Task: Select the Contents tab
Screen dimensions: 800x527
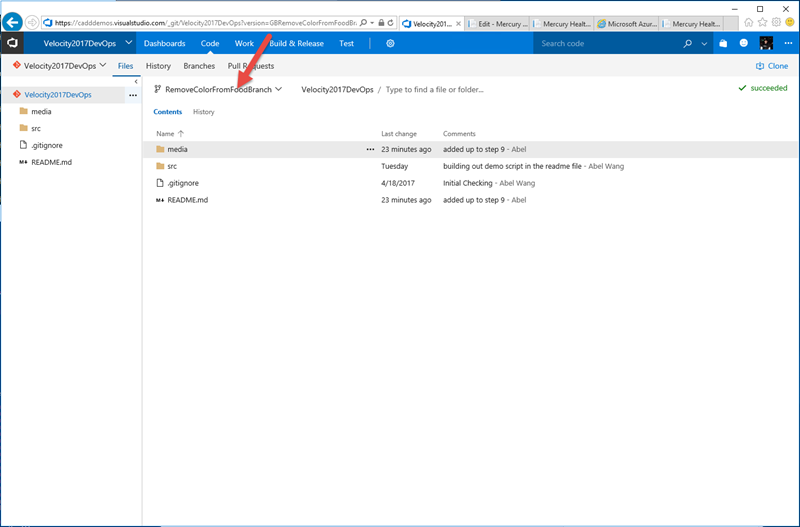Action: [167, 112]
